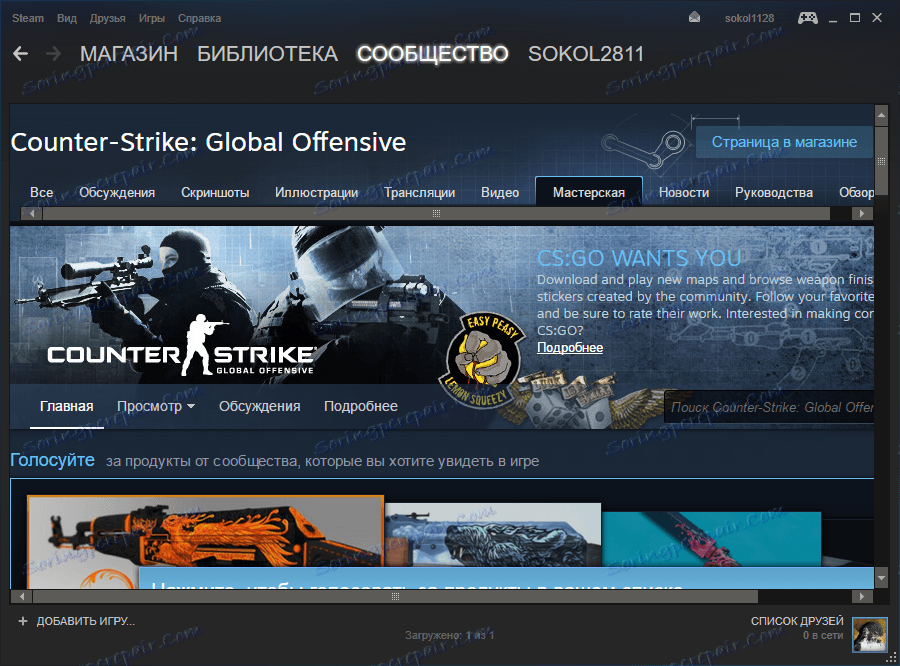This screenshot has height=666, width=900.
Task: Open the Друзья menu
Action: (x=107, y=18)
